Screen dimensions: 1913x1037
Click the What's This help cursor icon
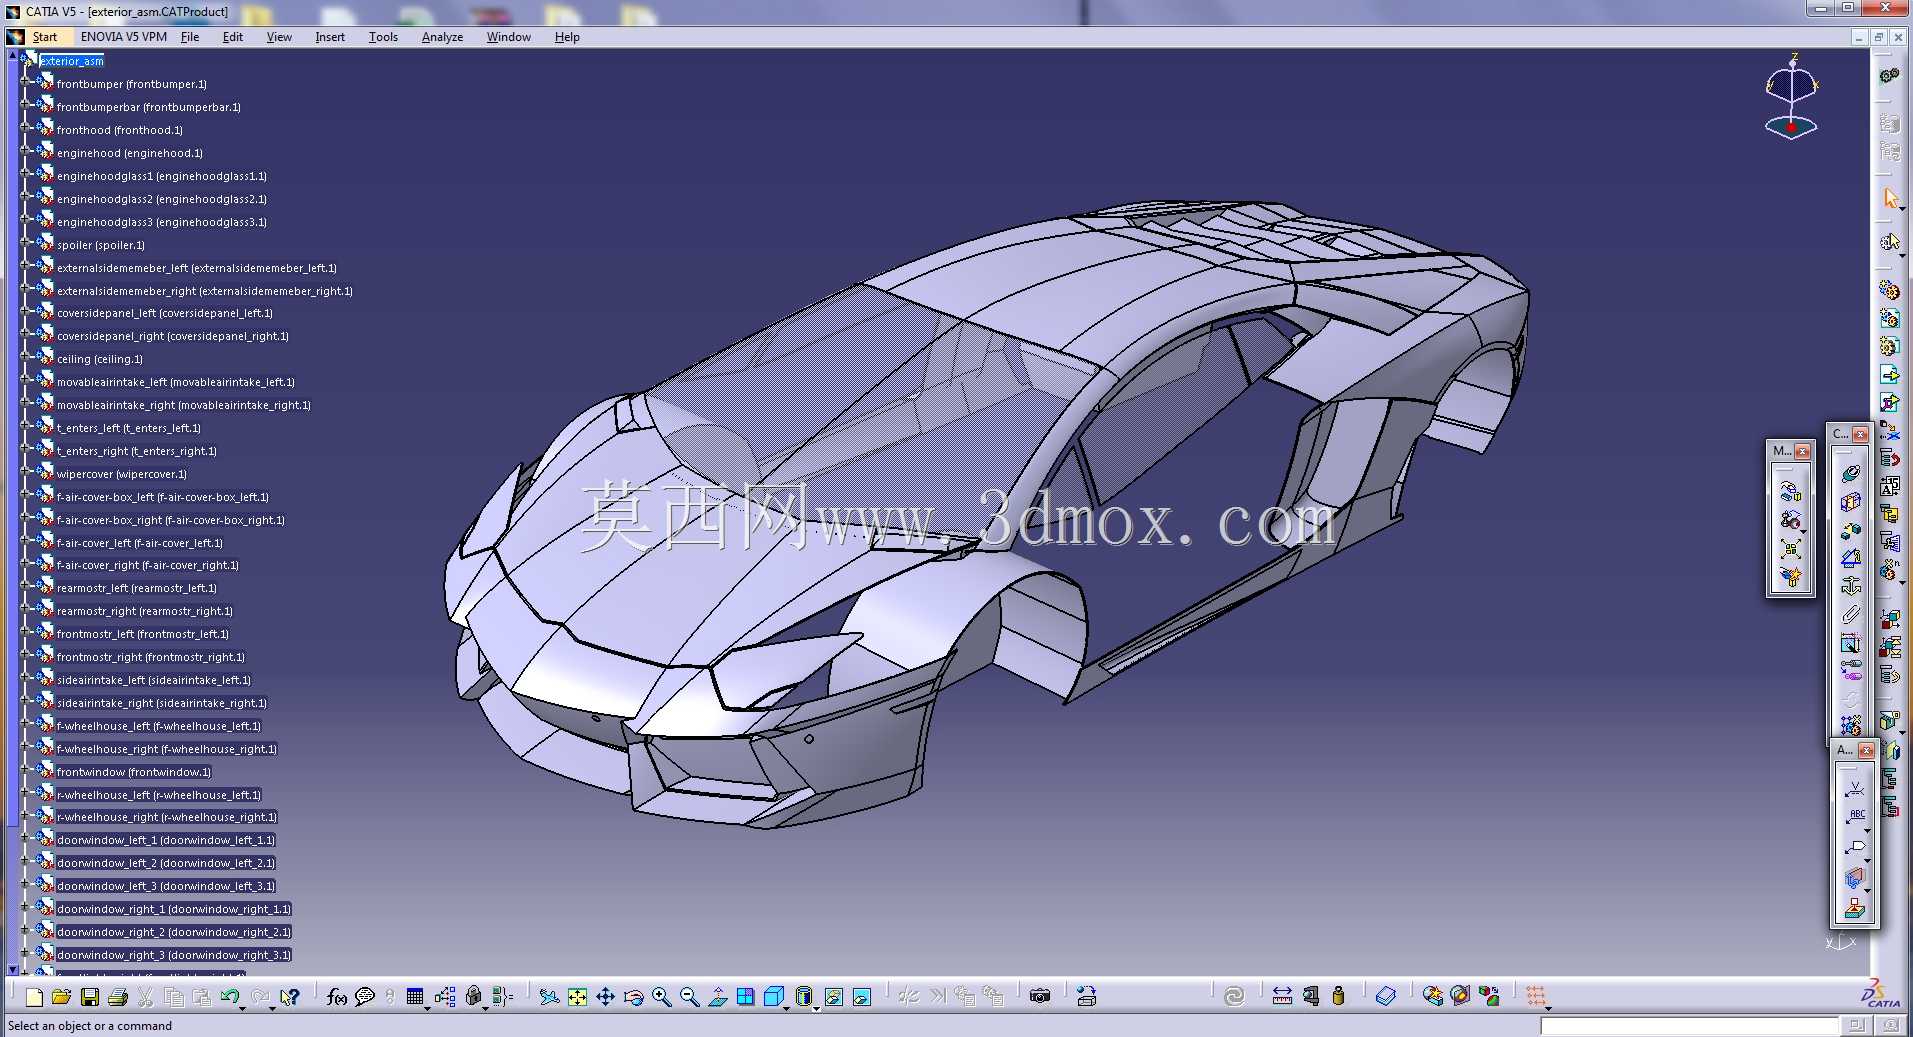289,997
